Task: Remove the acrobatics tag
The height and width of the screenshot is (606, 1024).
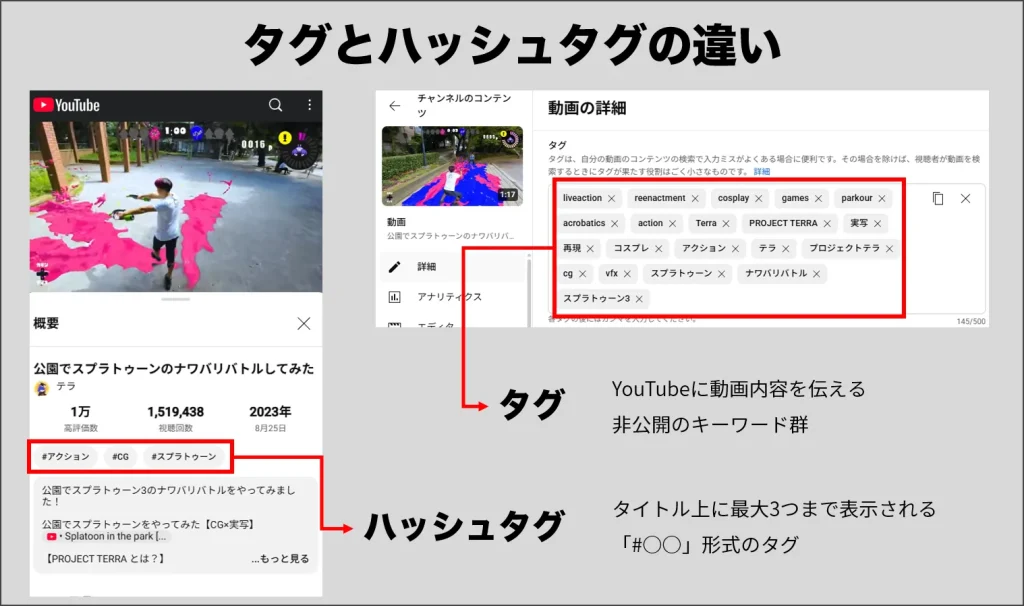Action: click(x=615, y=223)
